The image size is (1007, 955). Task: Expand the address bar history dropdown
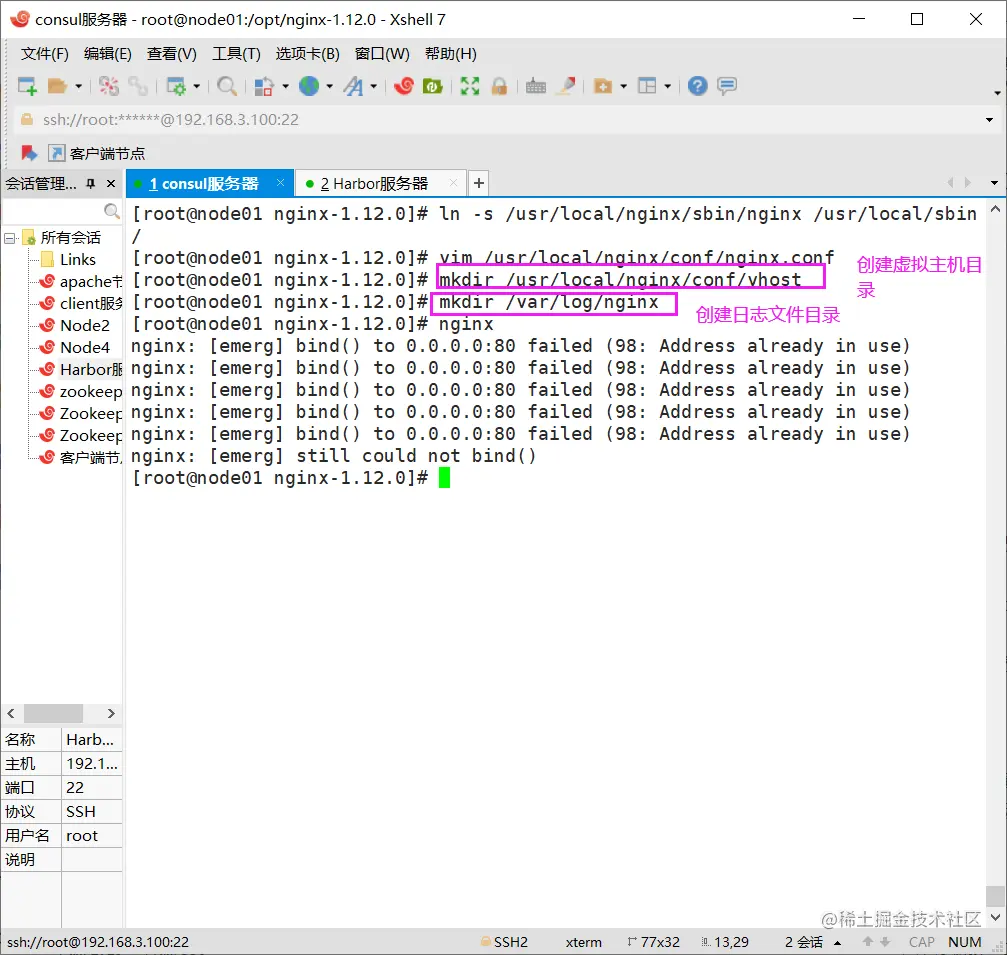(989, 120)
